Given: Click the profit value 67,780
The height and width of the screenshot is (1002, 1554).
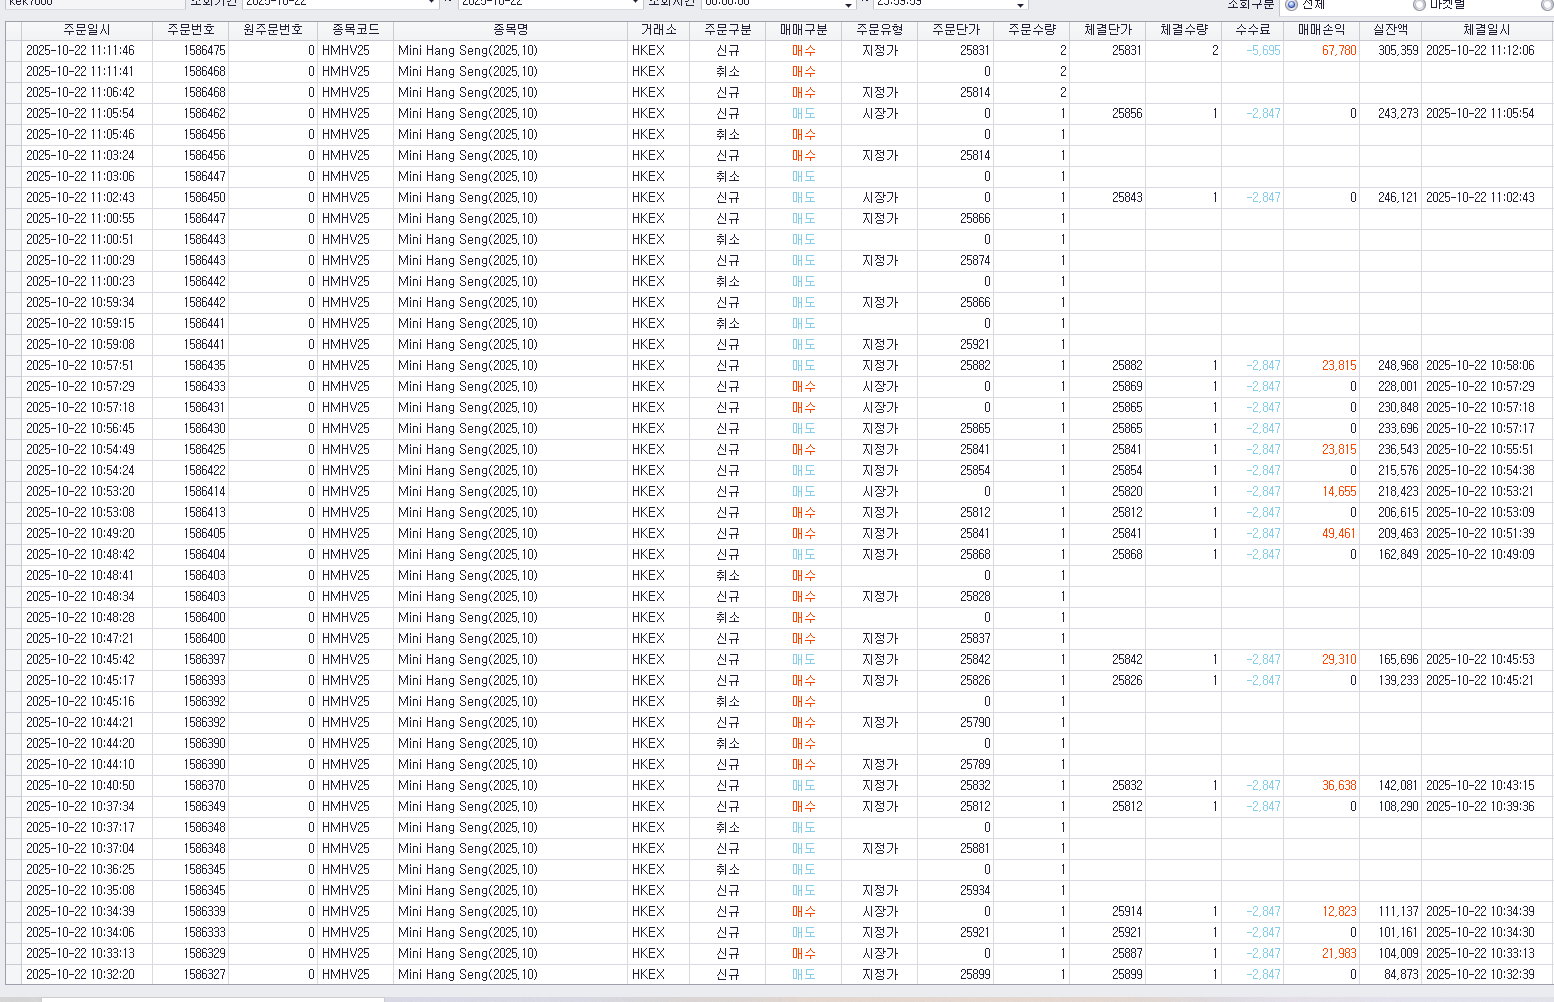Looking at the screenshot, I should pos(1339,50).
